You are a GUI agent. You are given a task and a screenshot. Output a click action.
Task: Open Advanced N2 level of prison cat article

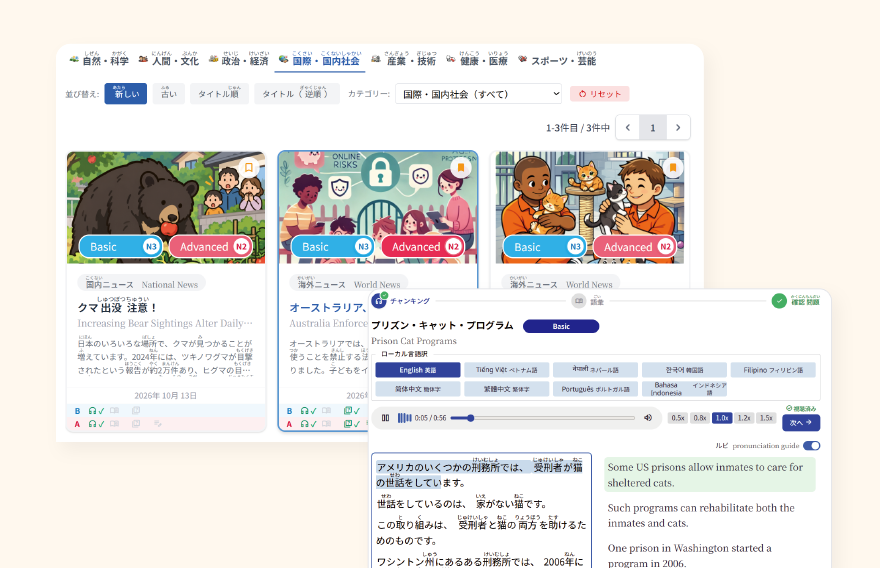coord(635,246)
